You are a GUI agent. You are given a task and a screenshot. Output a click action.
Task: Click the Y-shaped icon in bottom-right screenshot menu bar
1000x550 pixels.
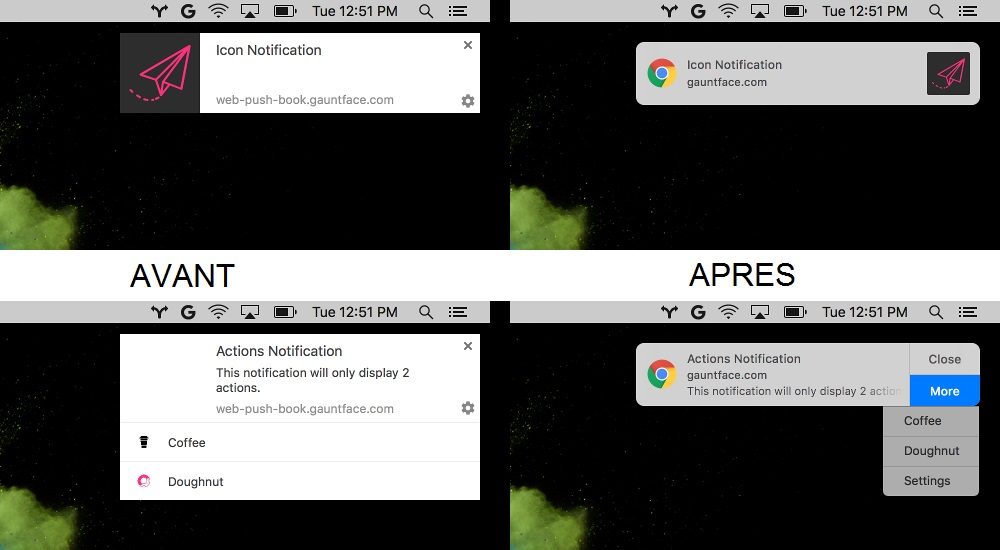pos(670,312)
